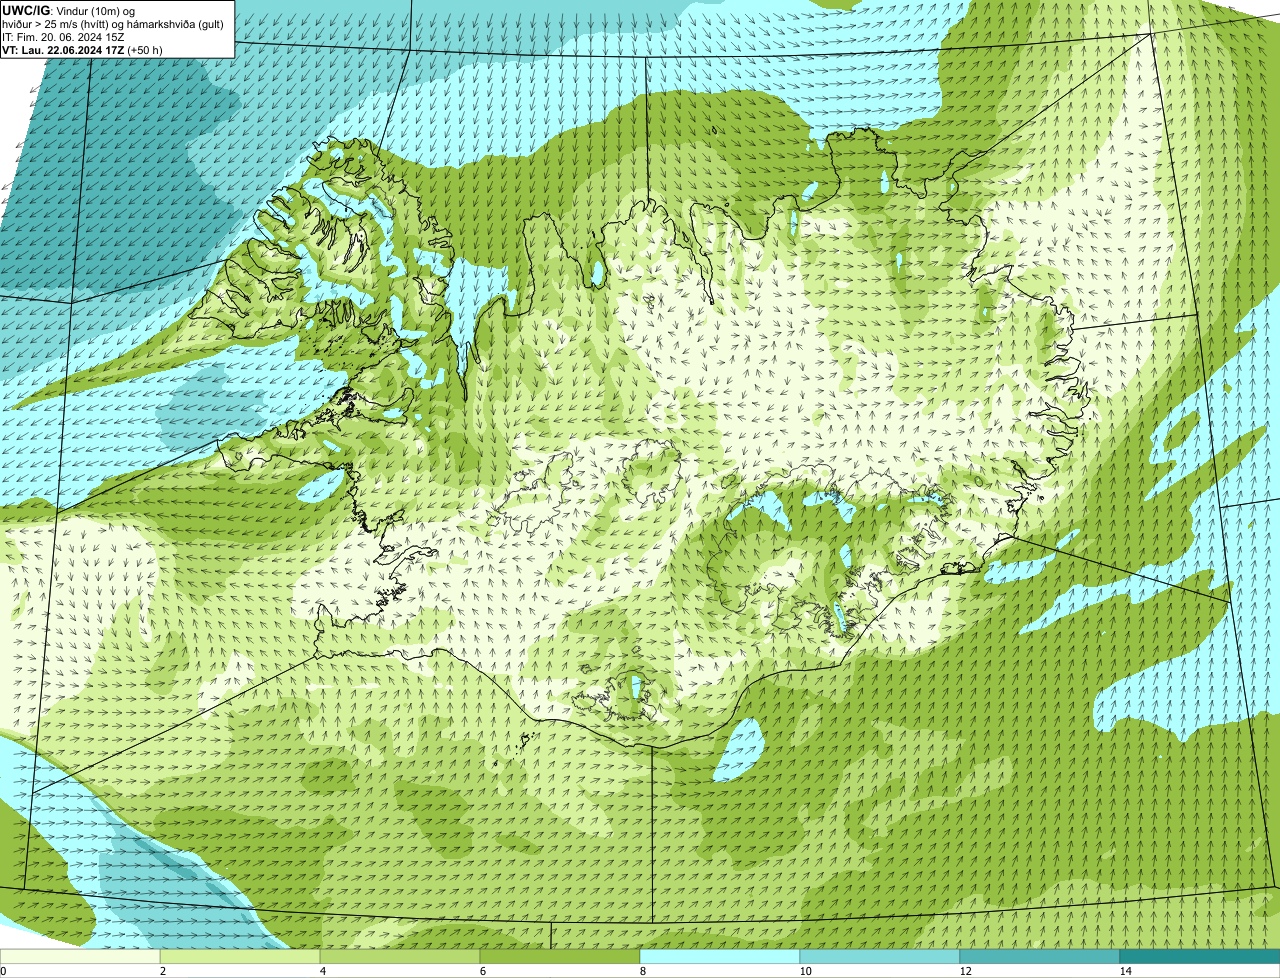This screenshot has width=1280, height=978.
Task: Select the light green 2–4 m/s legend swatch
Action: 240,956
